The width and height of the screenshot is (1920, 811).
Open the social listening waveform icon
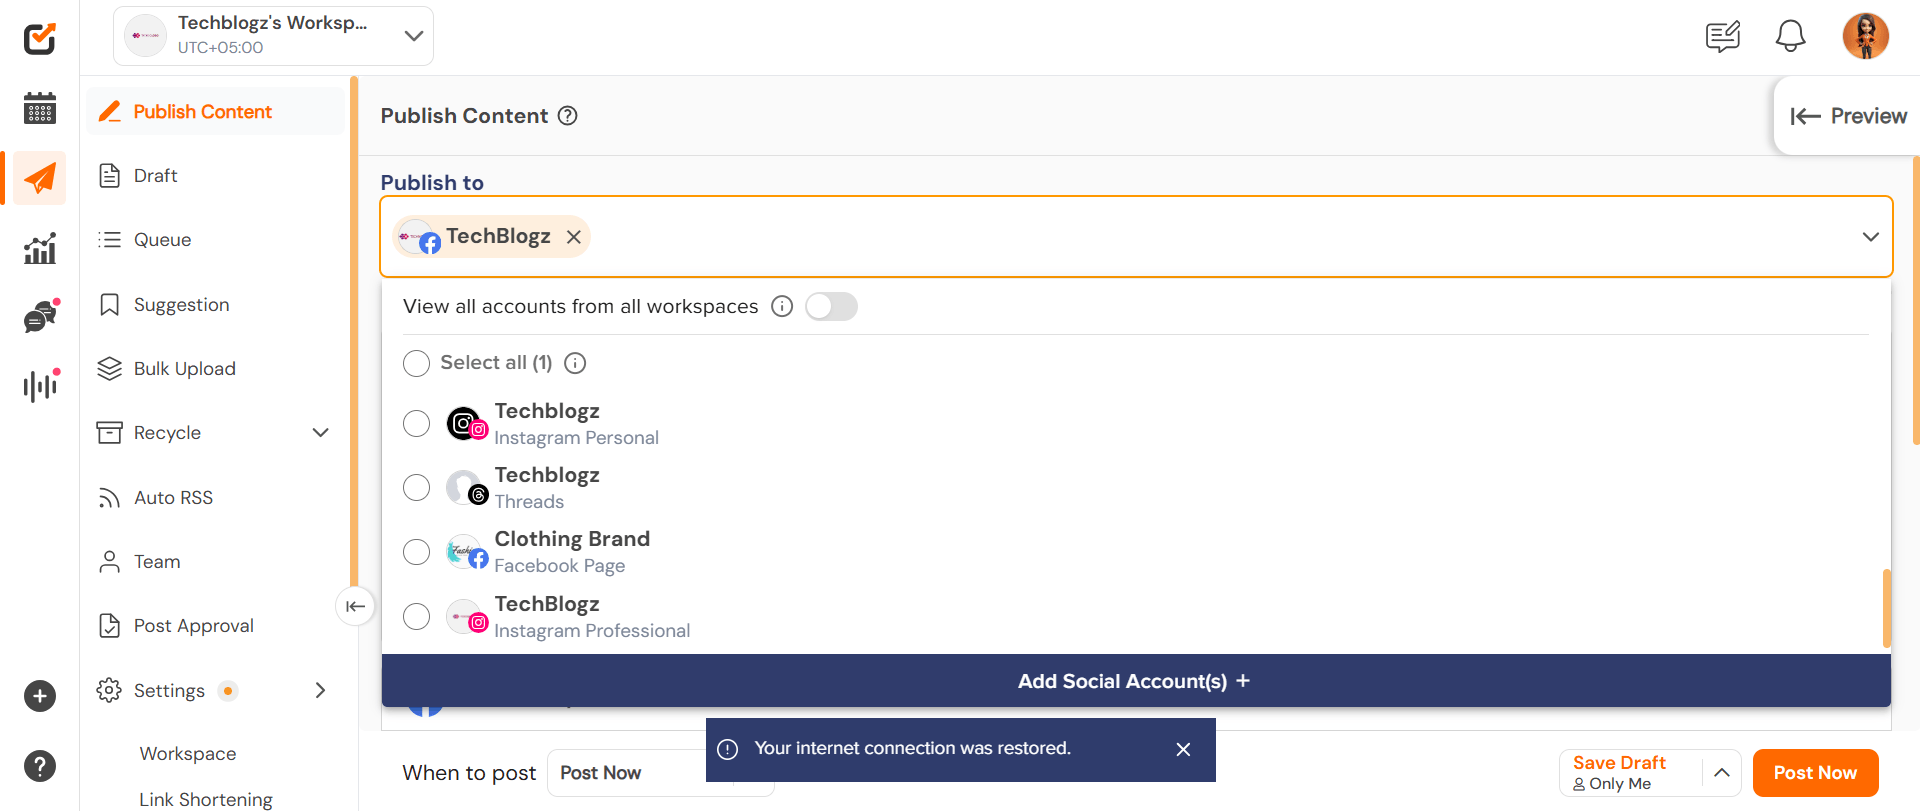[x=40, y=385]
